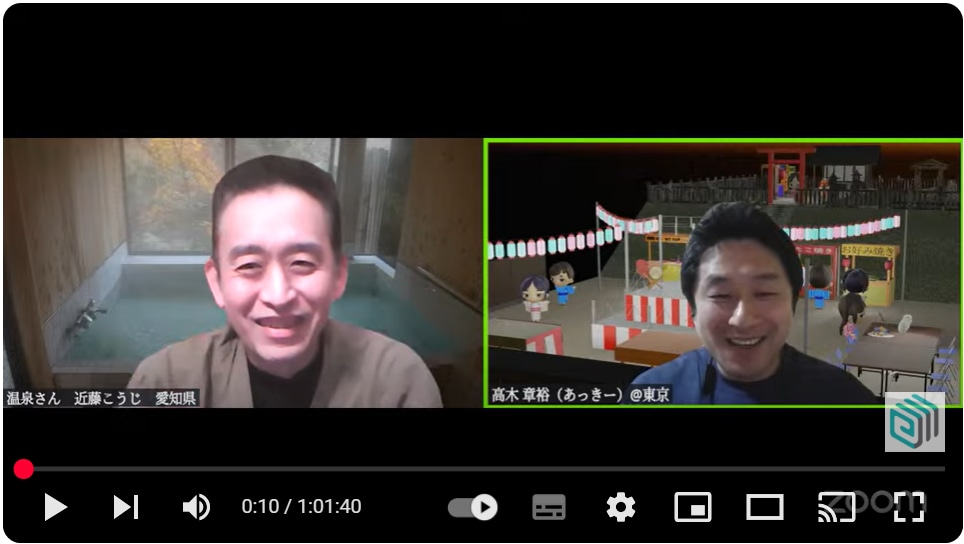Open the settings gear menu
This screenshot has height=544, width=964.
tap(620, 507)
